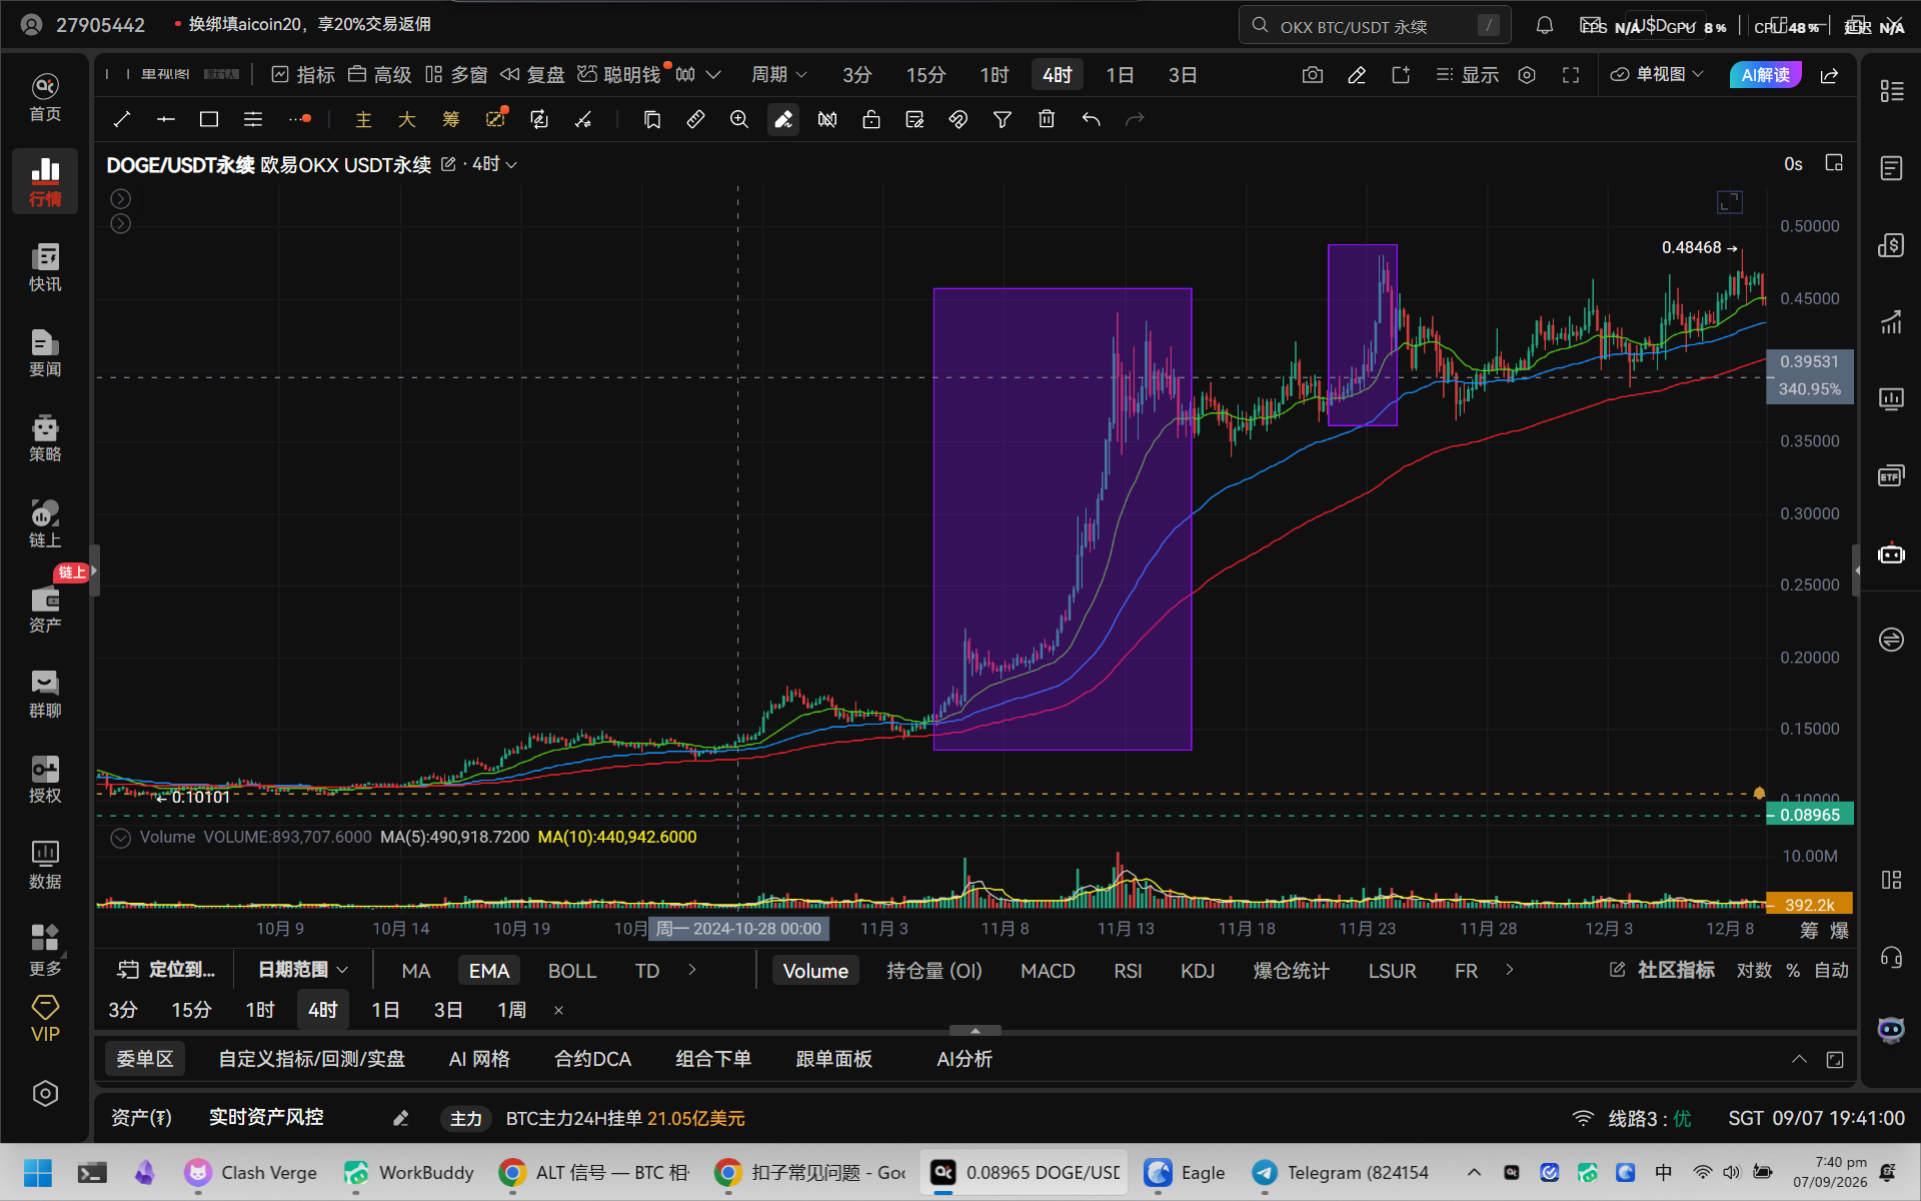This screenshot has width=1921, height=1201.
Task: Open the 快讯 news flash sidebar icon
Action: (x=45, y=267)
